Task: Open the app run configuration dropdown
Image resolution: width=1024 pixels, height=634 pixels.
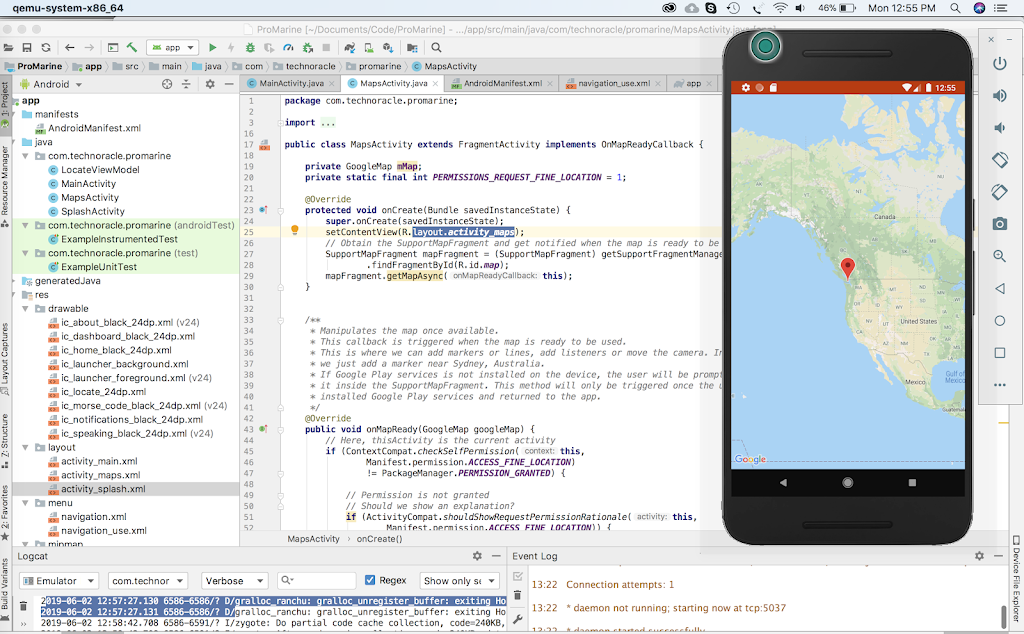Action: [x=172, y=47]
